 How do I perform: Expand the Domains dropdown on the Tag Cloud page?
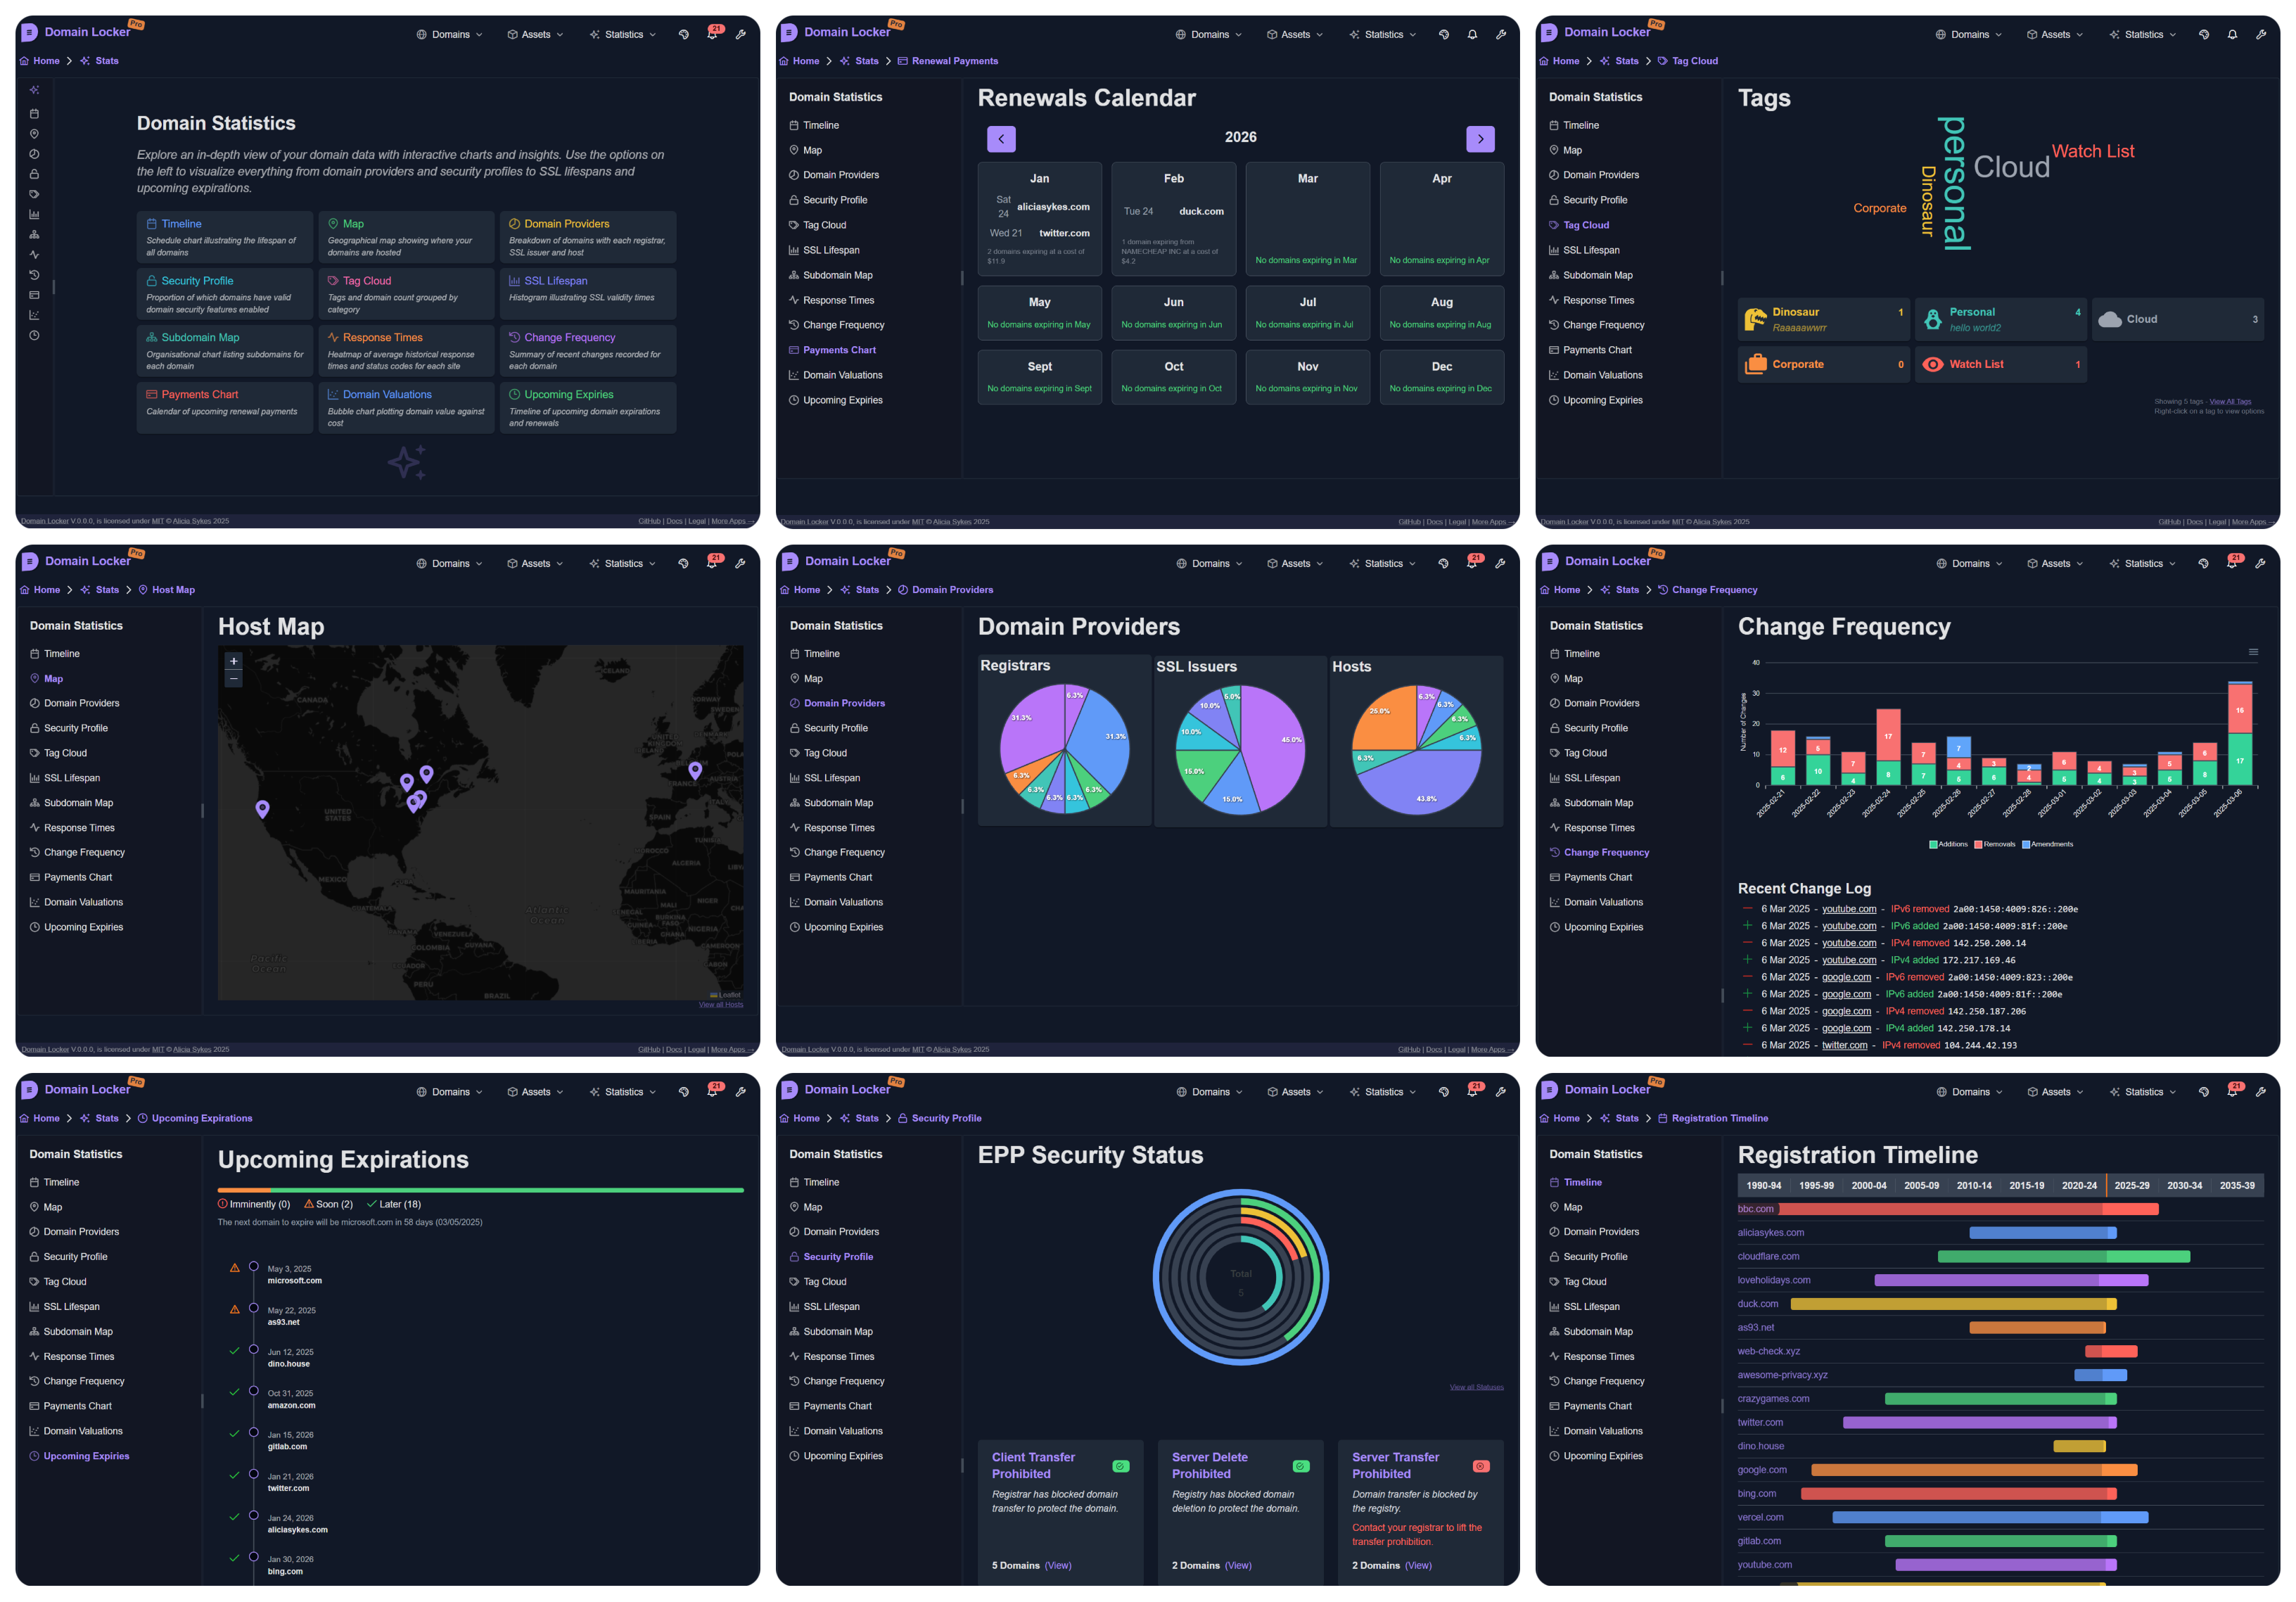pos(1969,35)
